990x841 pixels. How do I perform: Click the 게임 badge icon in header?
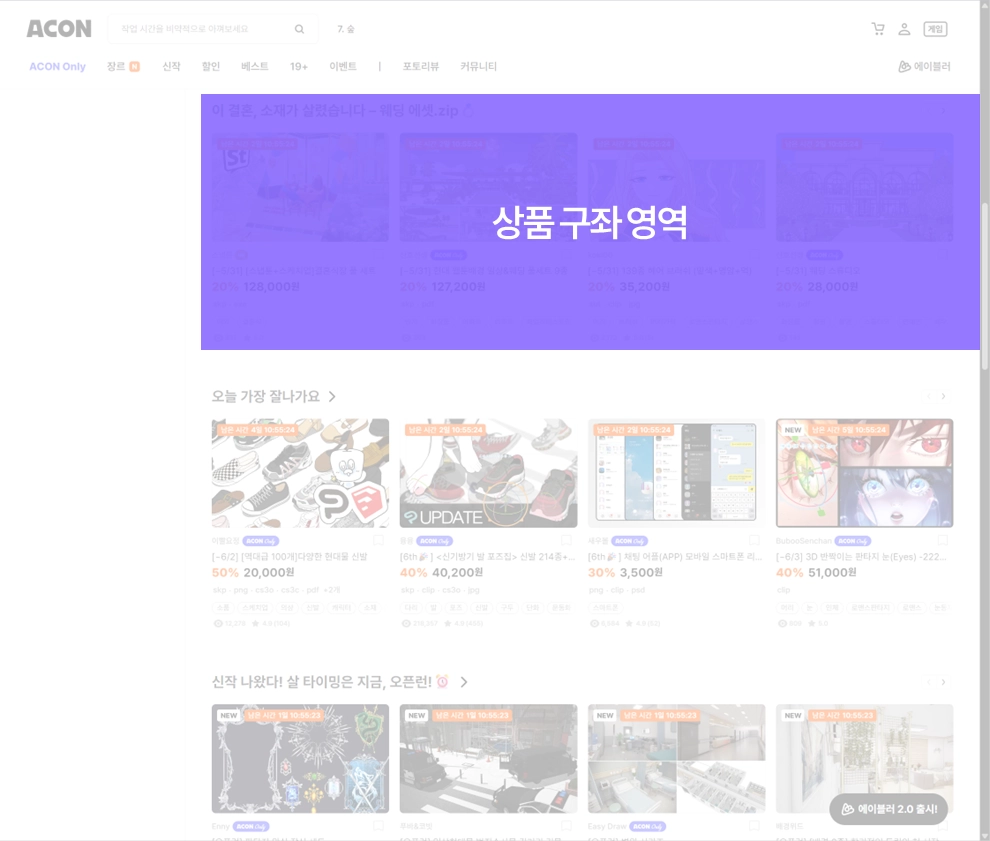pos(935,29)
